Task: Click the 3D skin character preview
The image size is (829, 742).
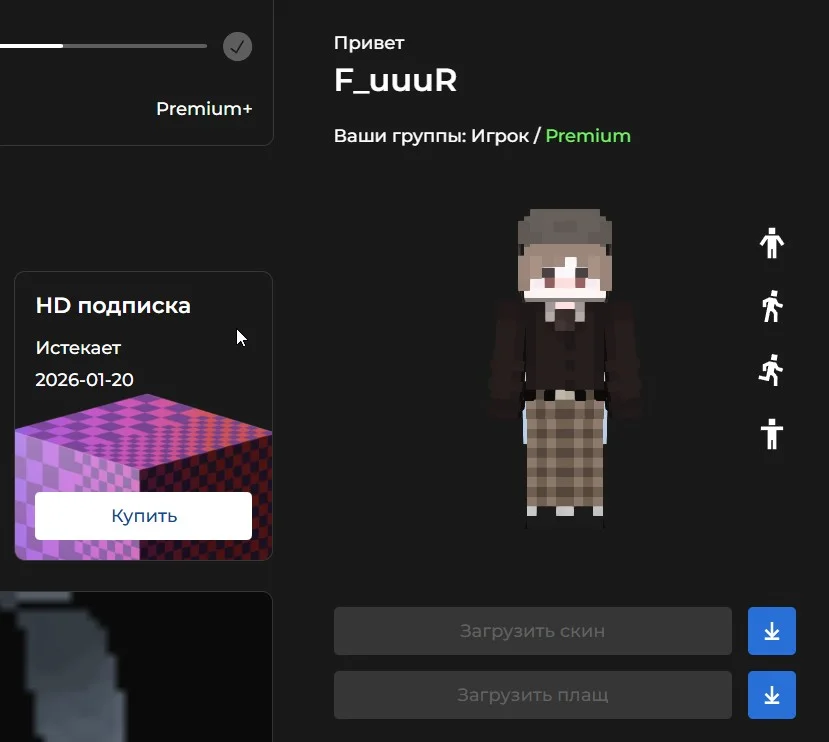Action: pos(565,370)
